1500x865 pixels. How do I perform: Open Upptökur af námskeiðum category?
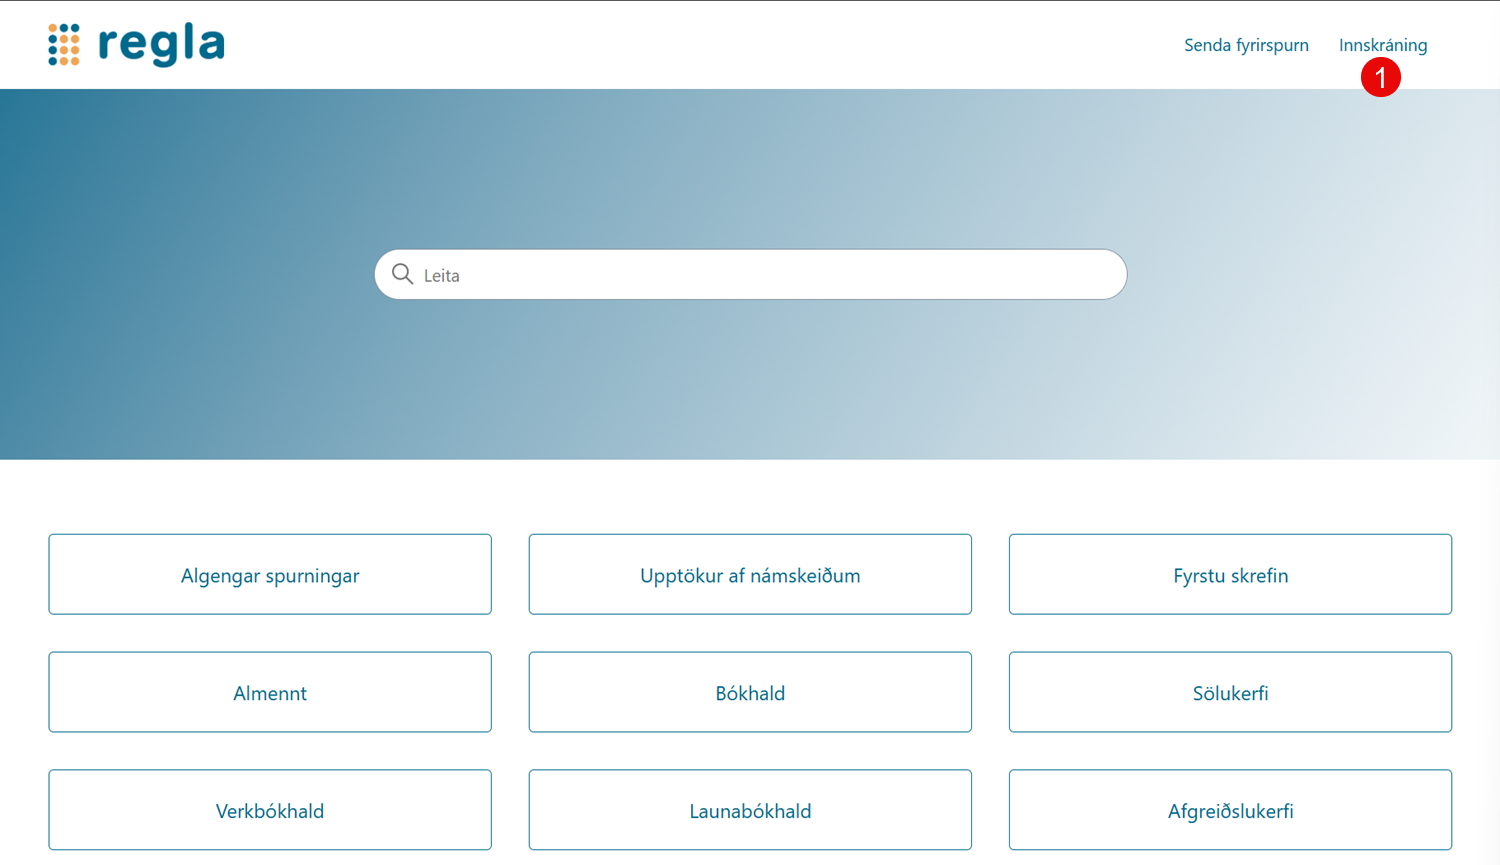(750, 575)
